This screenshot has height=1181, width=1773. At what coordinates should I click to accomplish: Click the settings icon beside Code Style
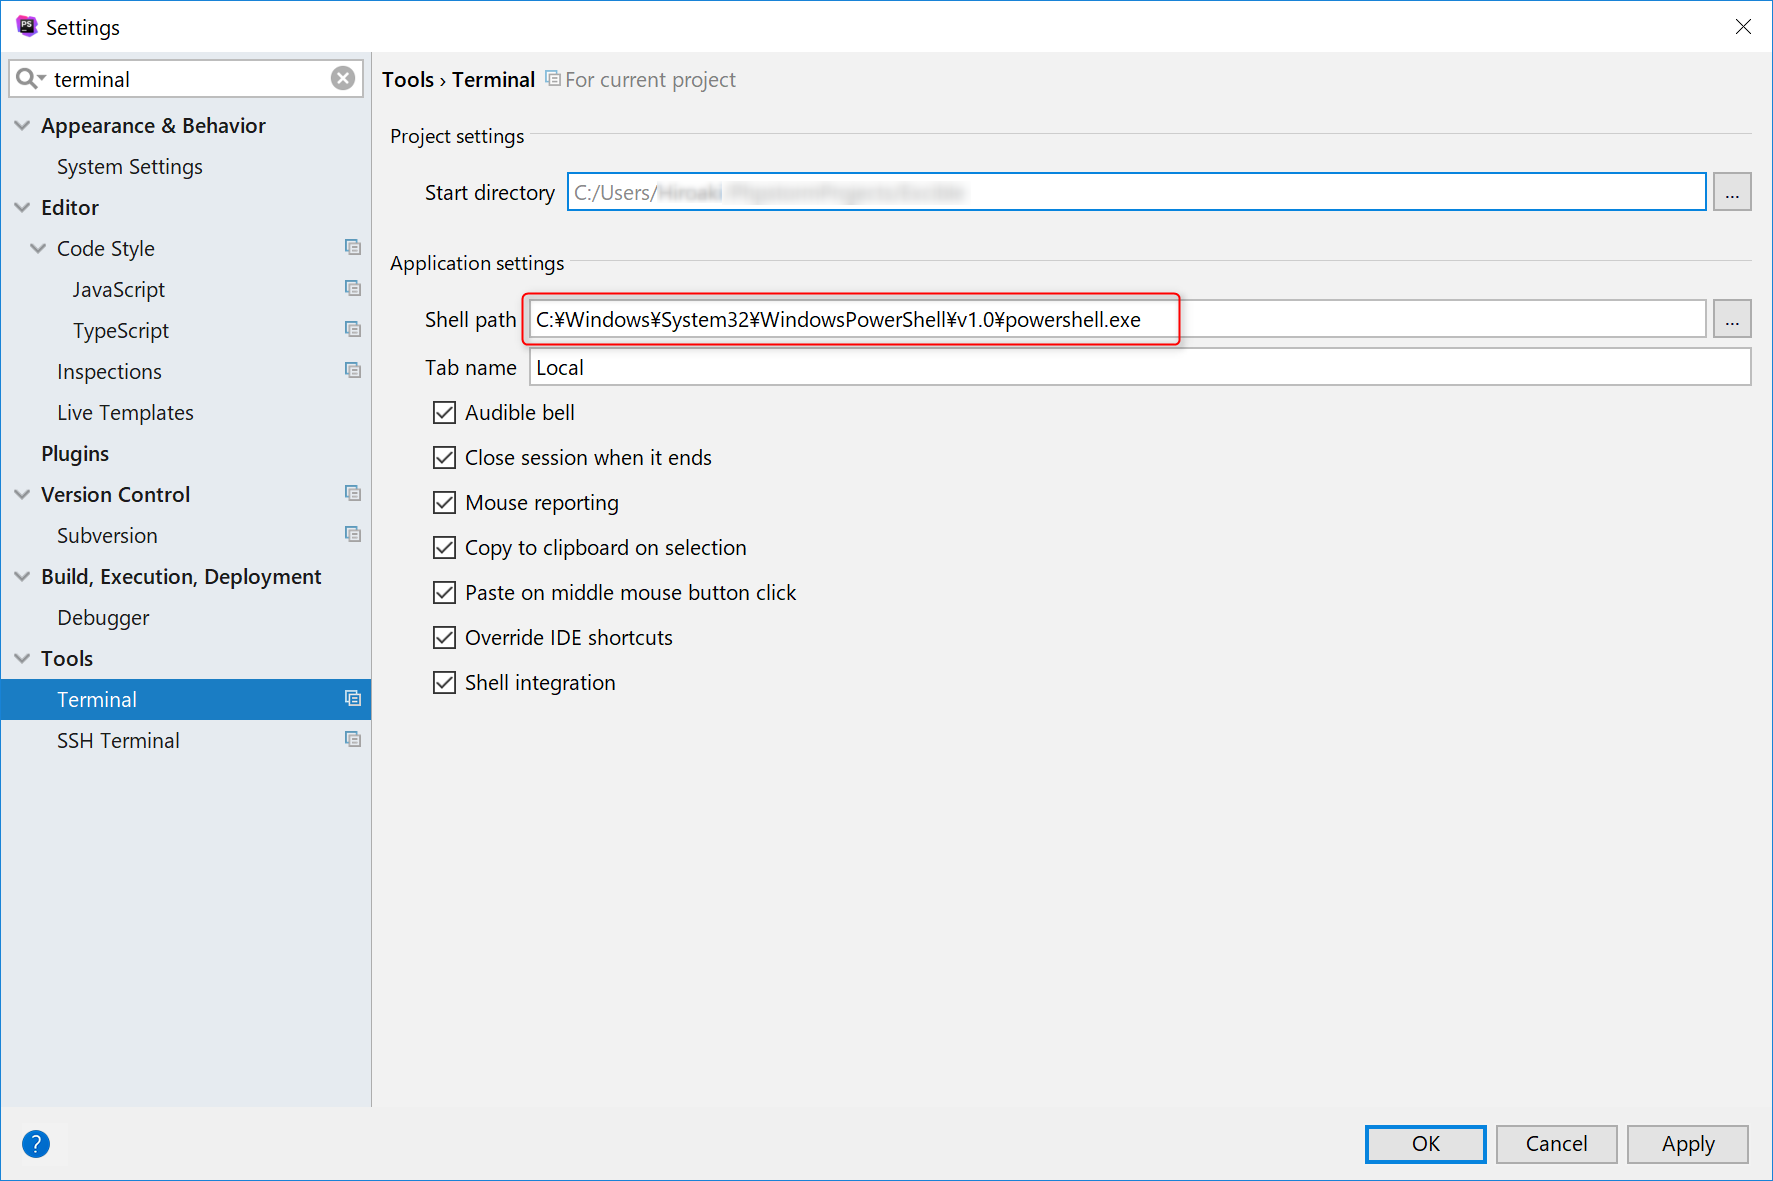tap(353, 246)
